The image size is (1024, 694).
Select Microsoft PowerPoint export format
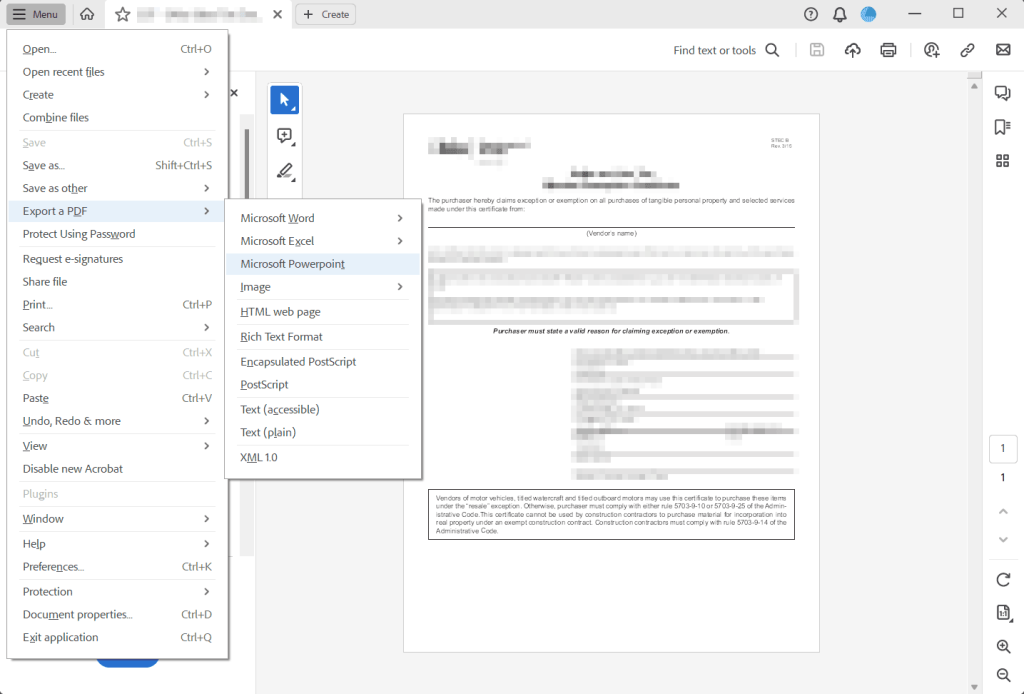click(x=321, y=263)
